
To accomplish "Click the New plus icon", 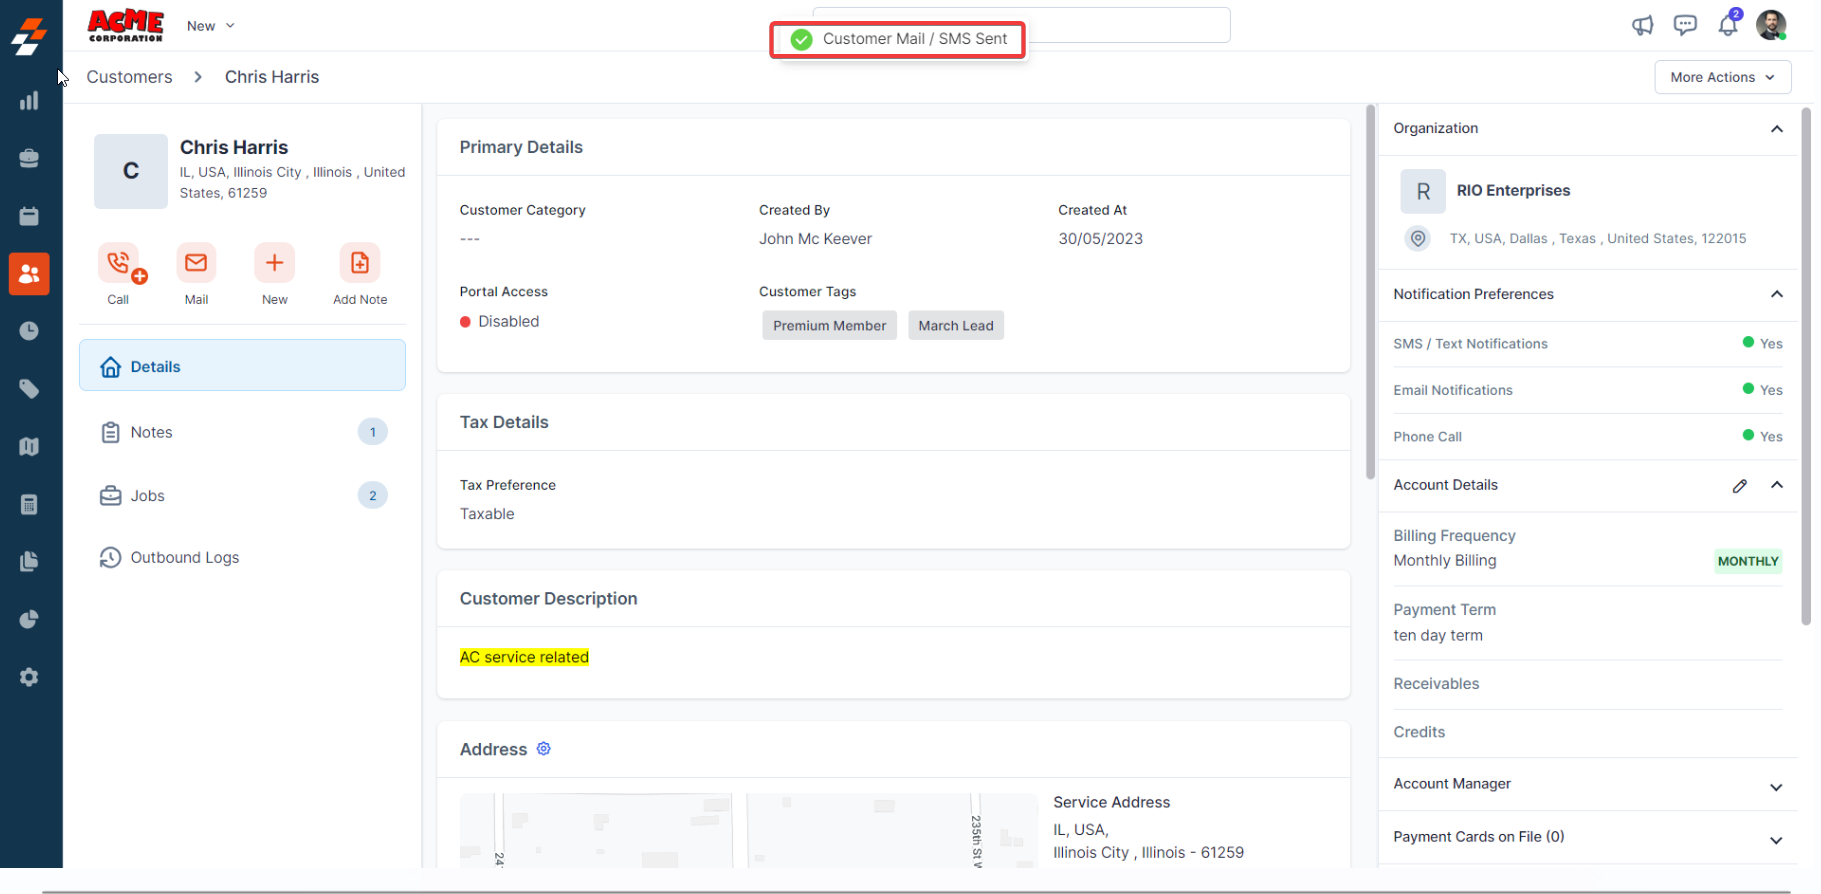I will pos(274,263).
